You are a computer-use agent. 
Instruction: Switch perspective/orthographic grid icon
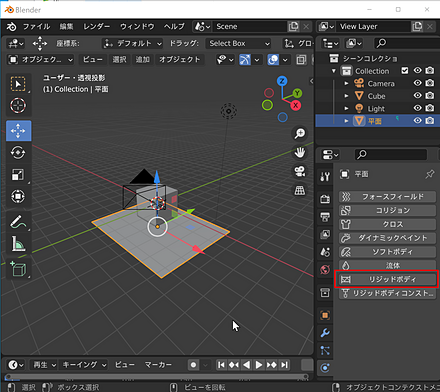coord(300,191)
